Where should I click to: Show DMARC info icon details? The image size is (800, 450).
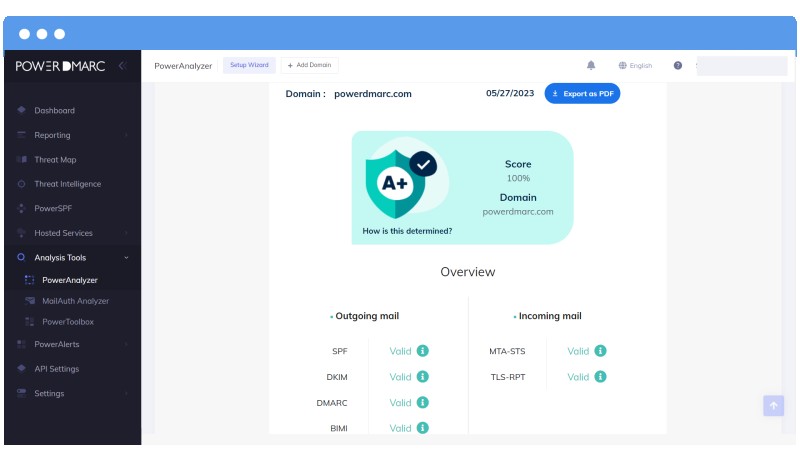(422, 403)
